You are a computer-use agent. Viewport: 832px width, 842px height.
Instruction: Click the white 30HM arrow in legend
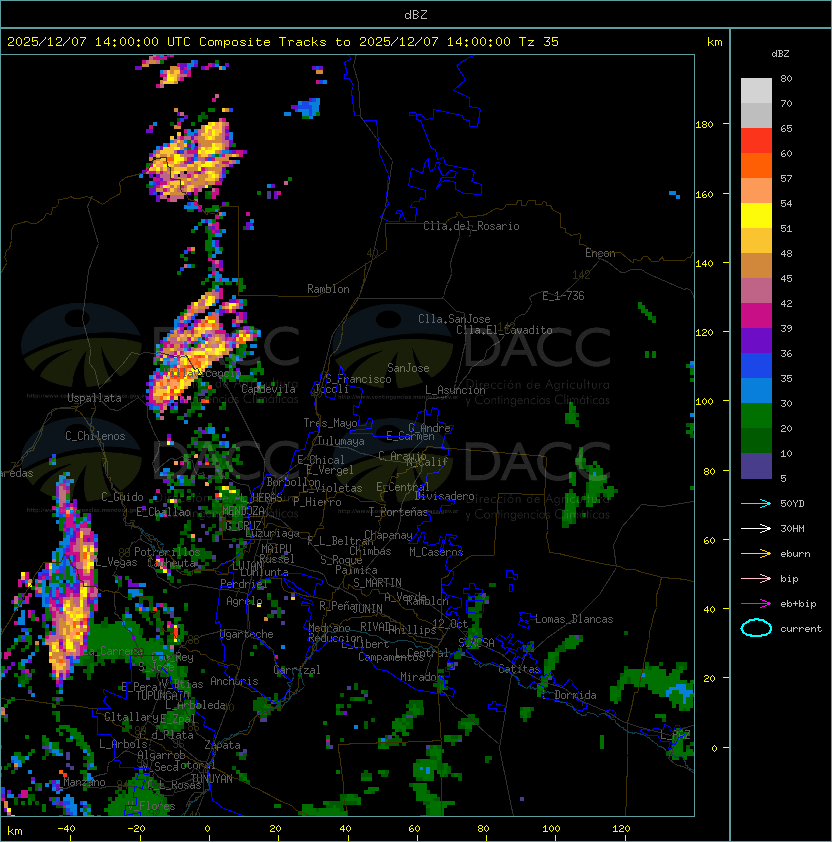pyautogui.click(x=756, y=528)
